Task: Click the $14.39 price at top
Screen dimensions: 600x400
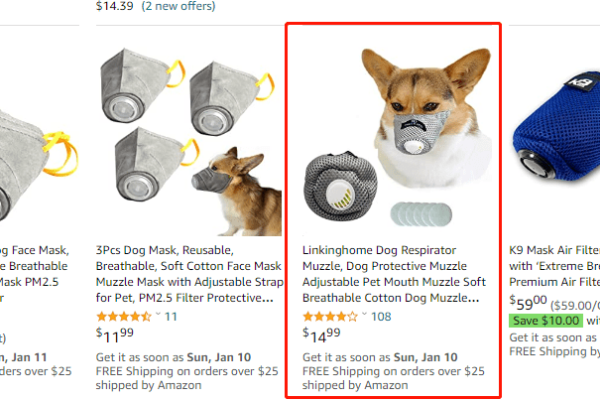Action: pyautogui.click(x=114, y=6)
